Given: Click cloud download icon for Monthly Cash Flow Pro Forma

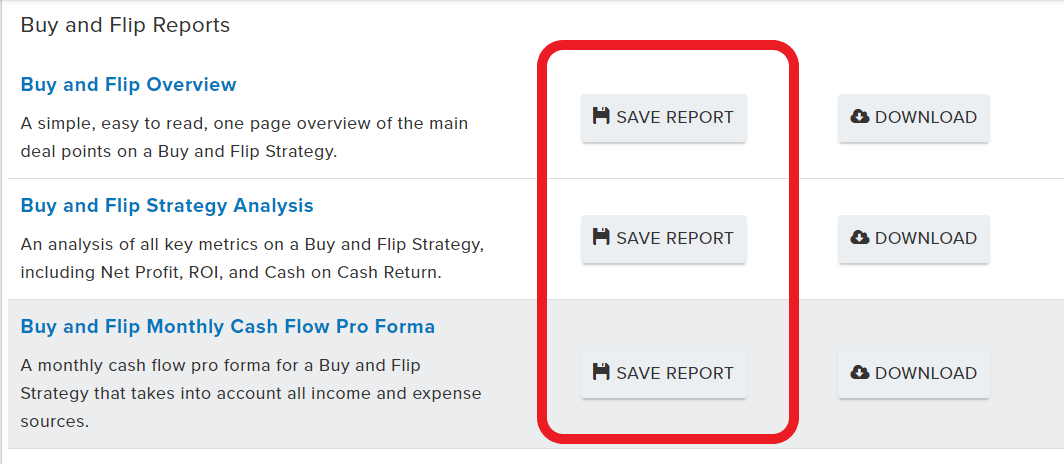Looking at the screenshot, I should click(x=860, y=372).
